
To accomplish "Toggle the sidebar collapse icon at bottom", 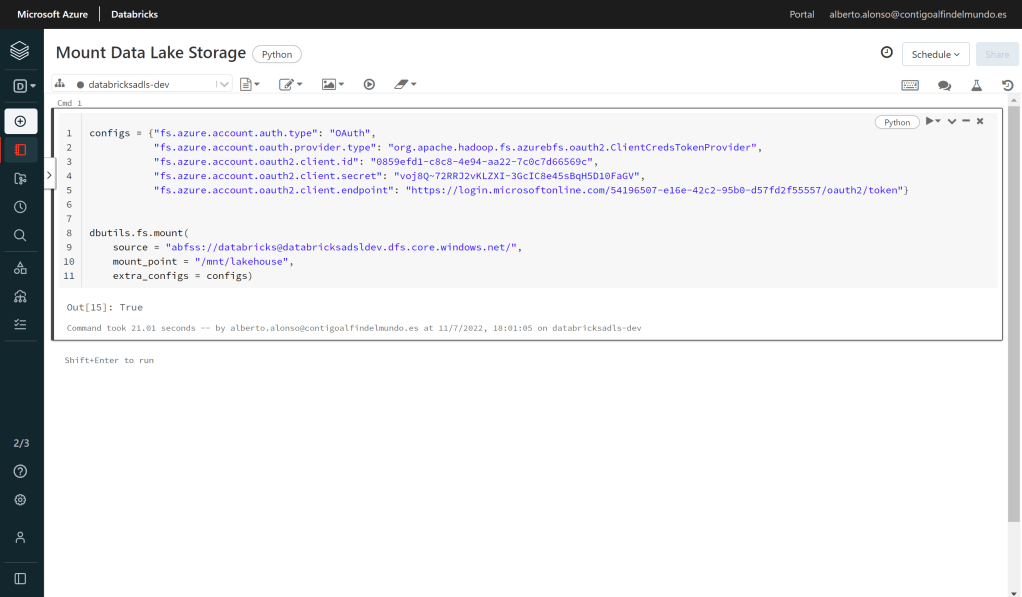I will point(20,578).
